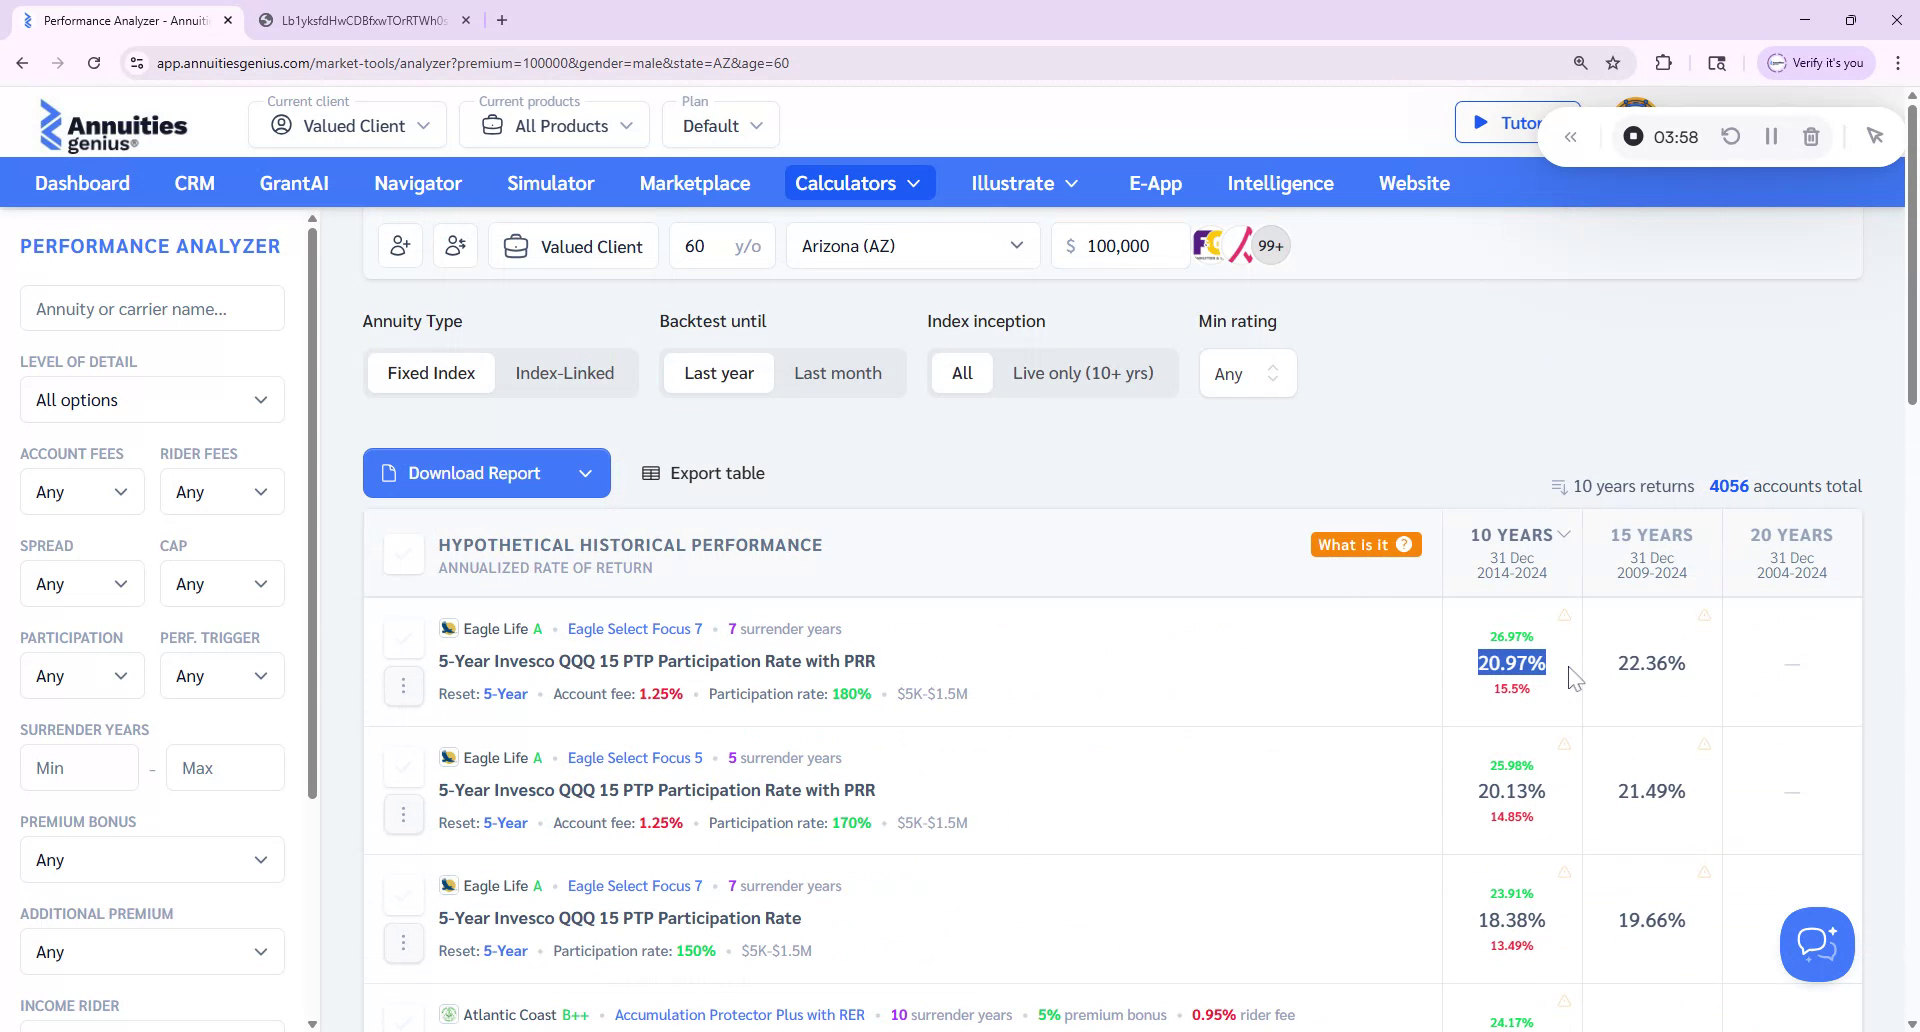Enable Live only (10+ yrs) index inception filter
The image size is (1920, 1032).
click(1083, 372)
